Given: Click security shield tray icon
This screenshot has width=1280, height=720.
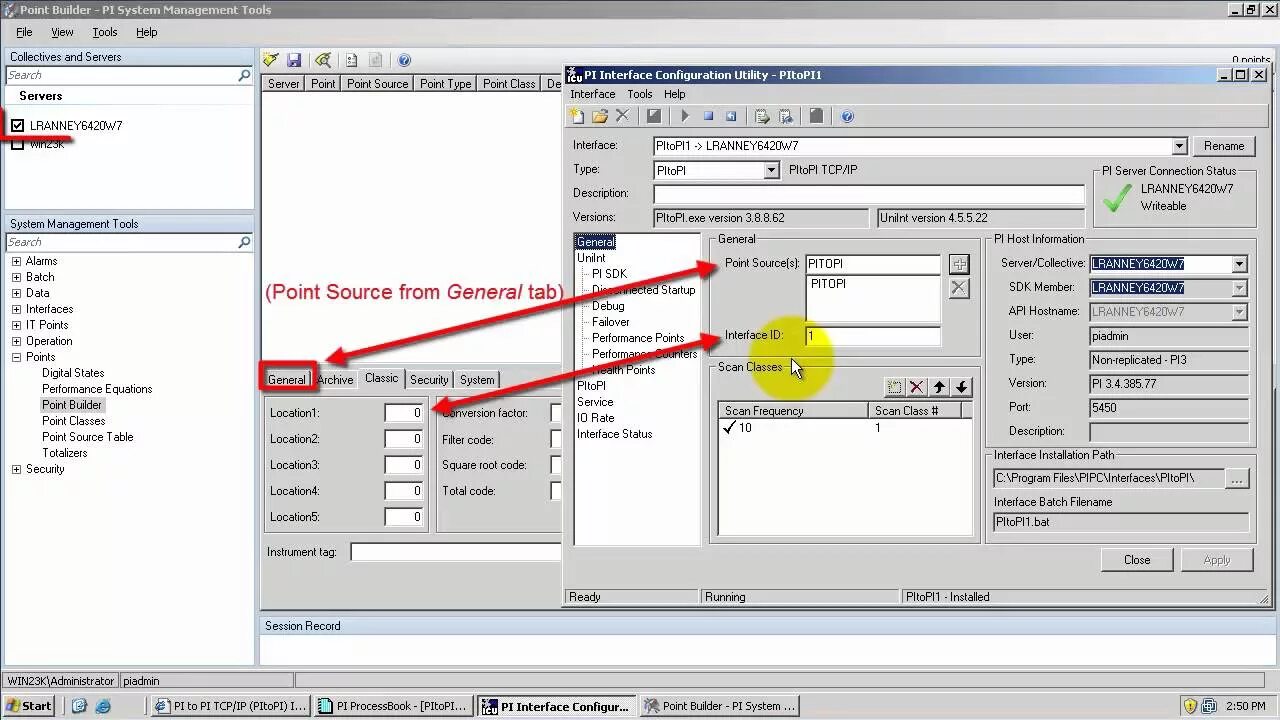Looking at the screenshot, I should click(1190, 706).
